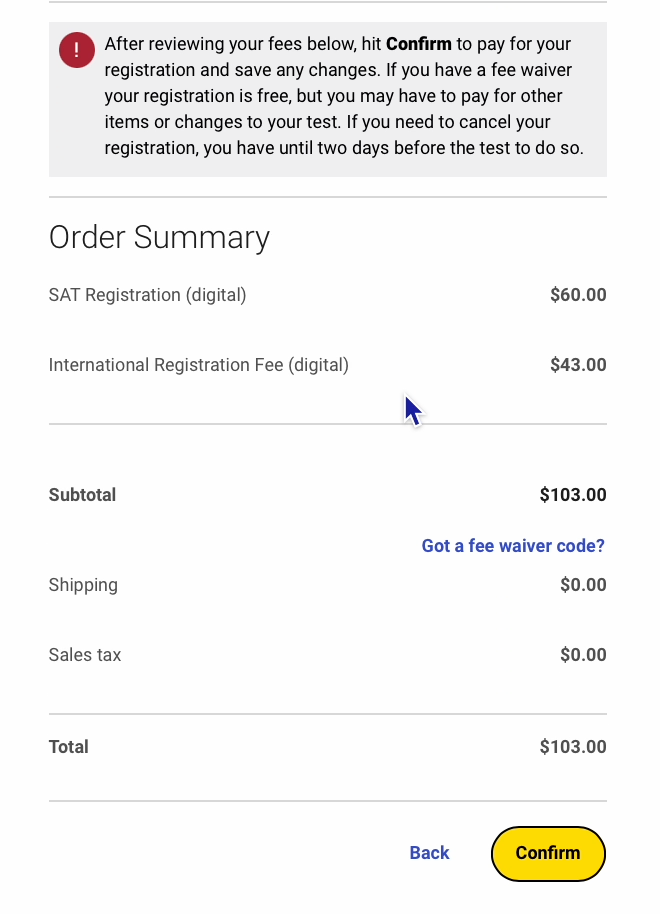Click the $0.00 sales tax amount
Image resolution: width=660 pixels, height=914 pixels.
pyautogui.click(x=583, y=655)
